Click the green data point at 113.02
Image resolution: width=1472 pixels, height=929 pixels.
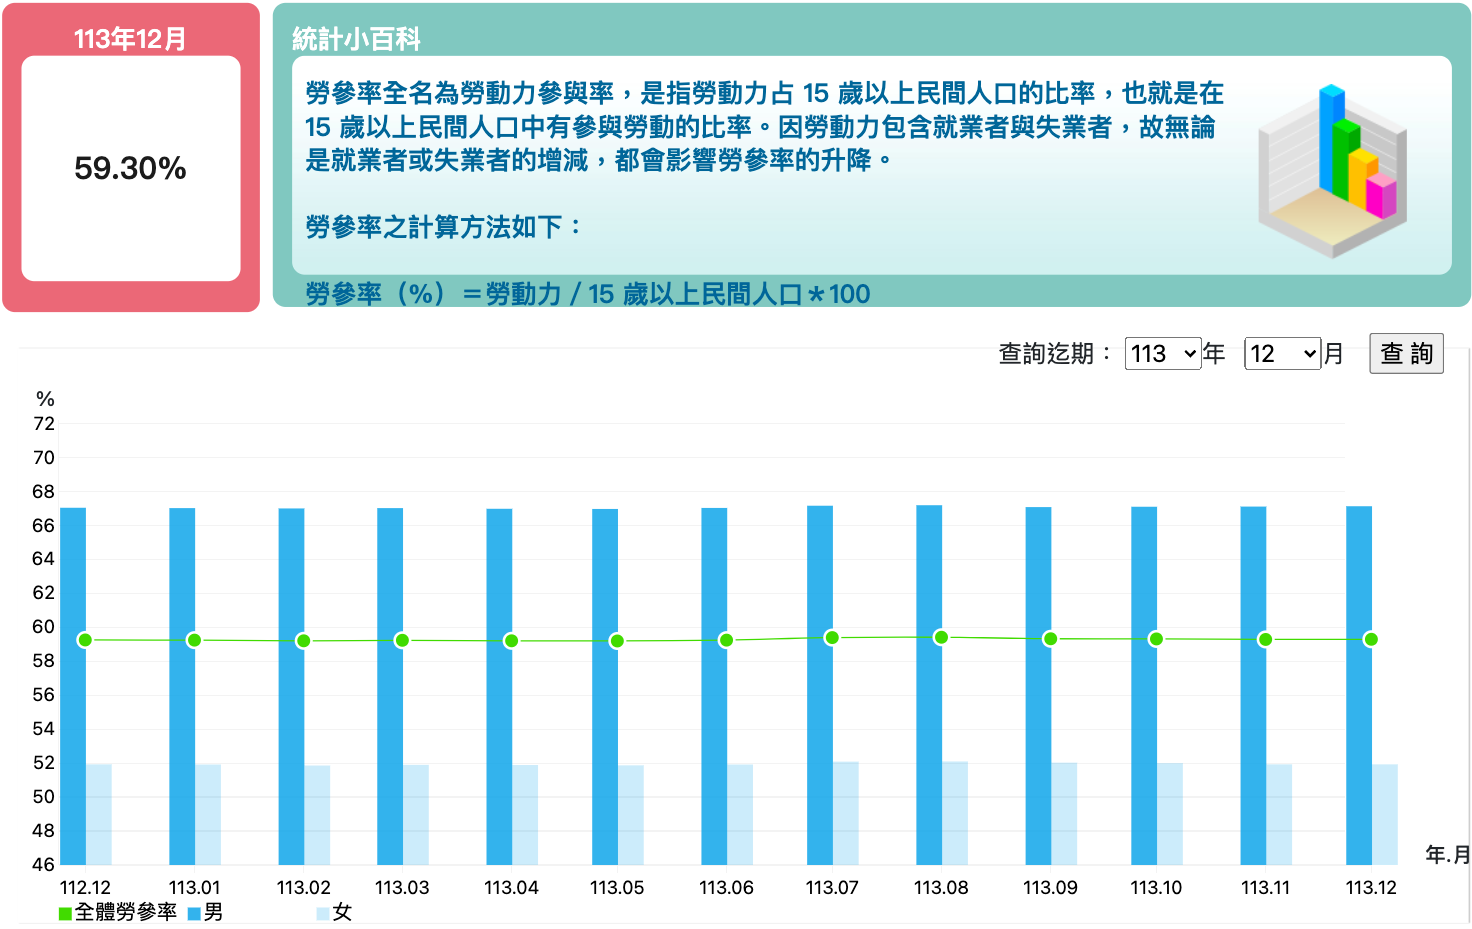tap(303, 641)
